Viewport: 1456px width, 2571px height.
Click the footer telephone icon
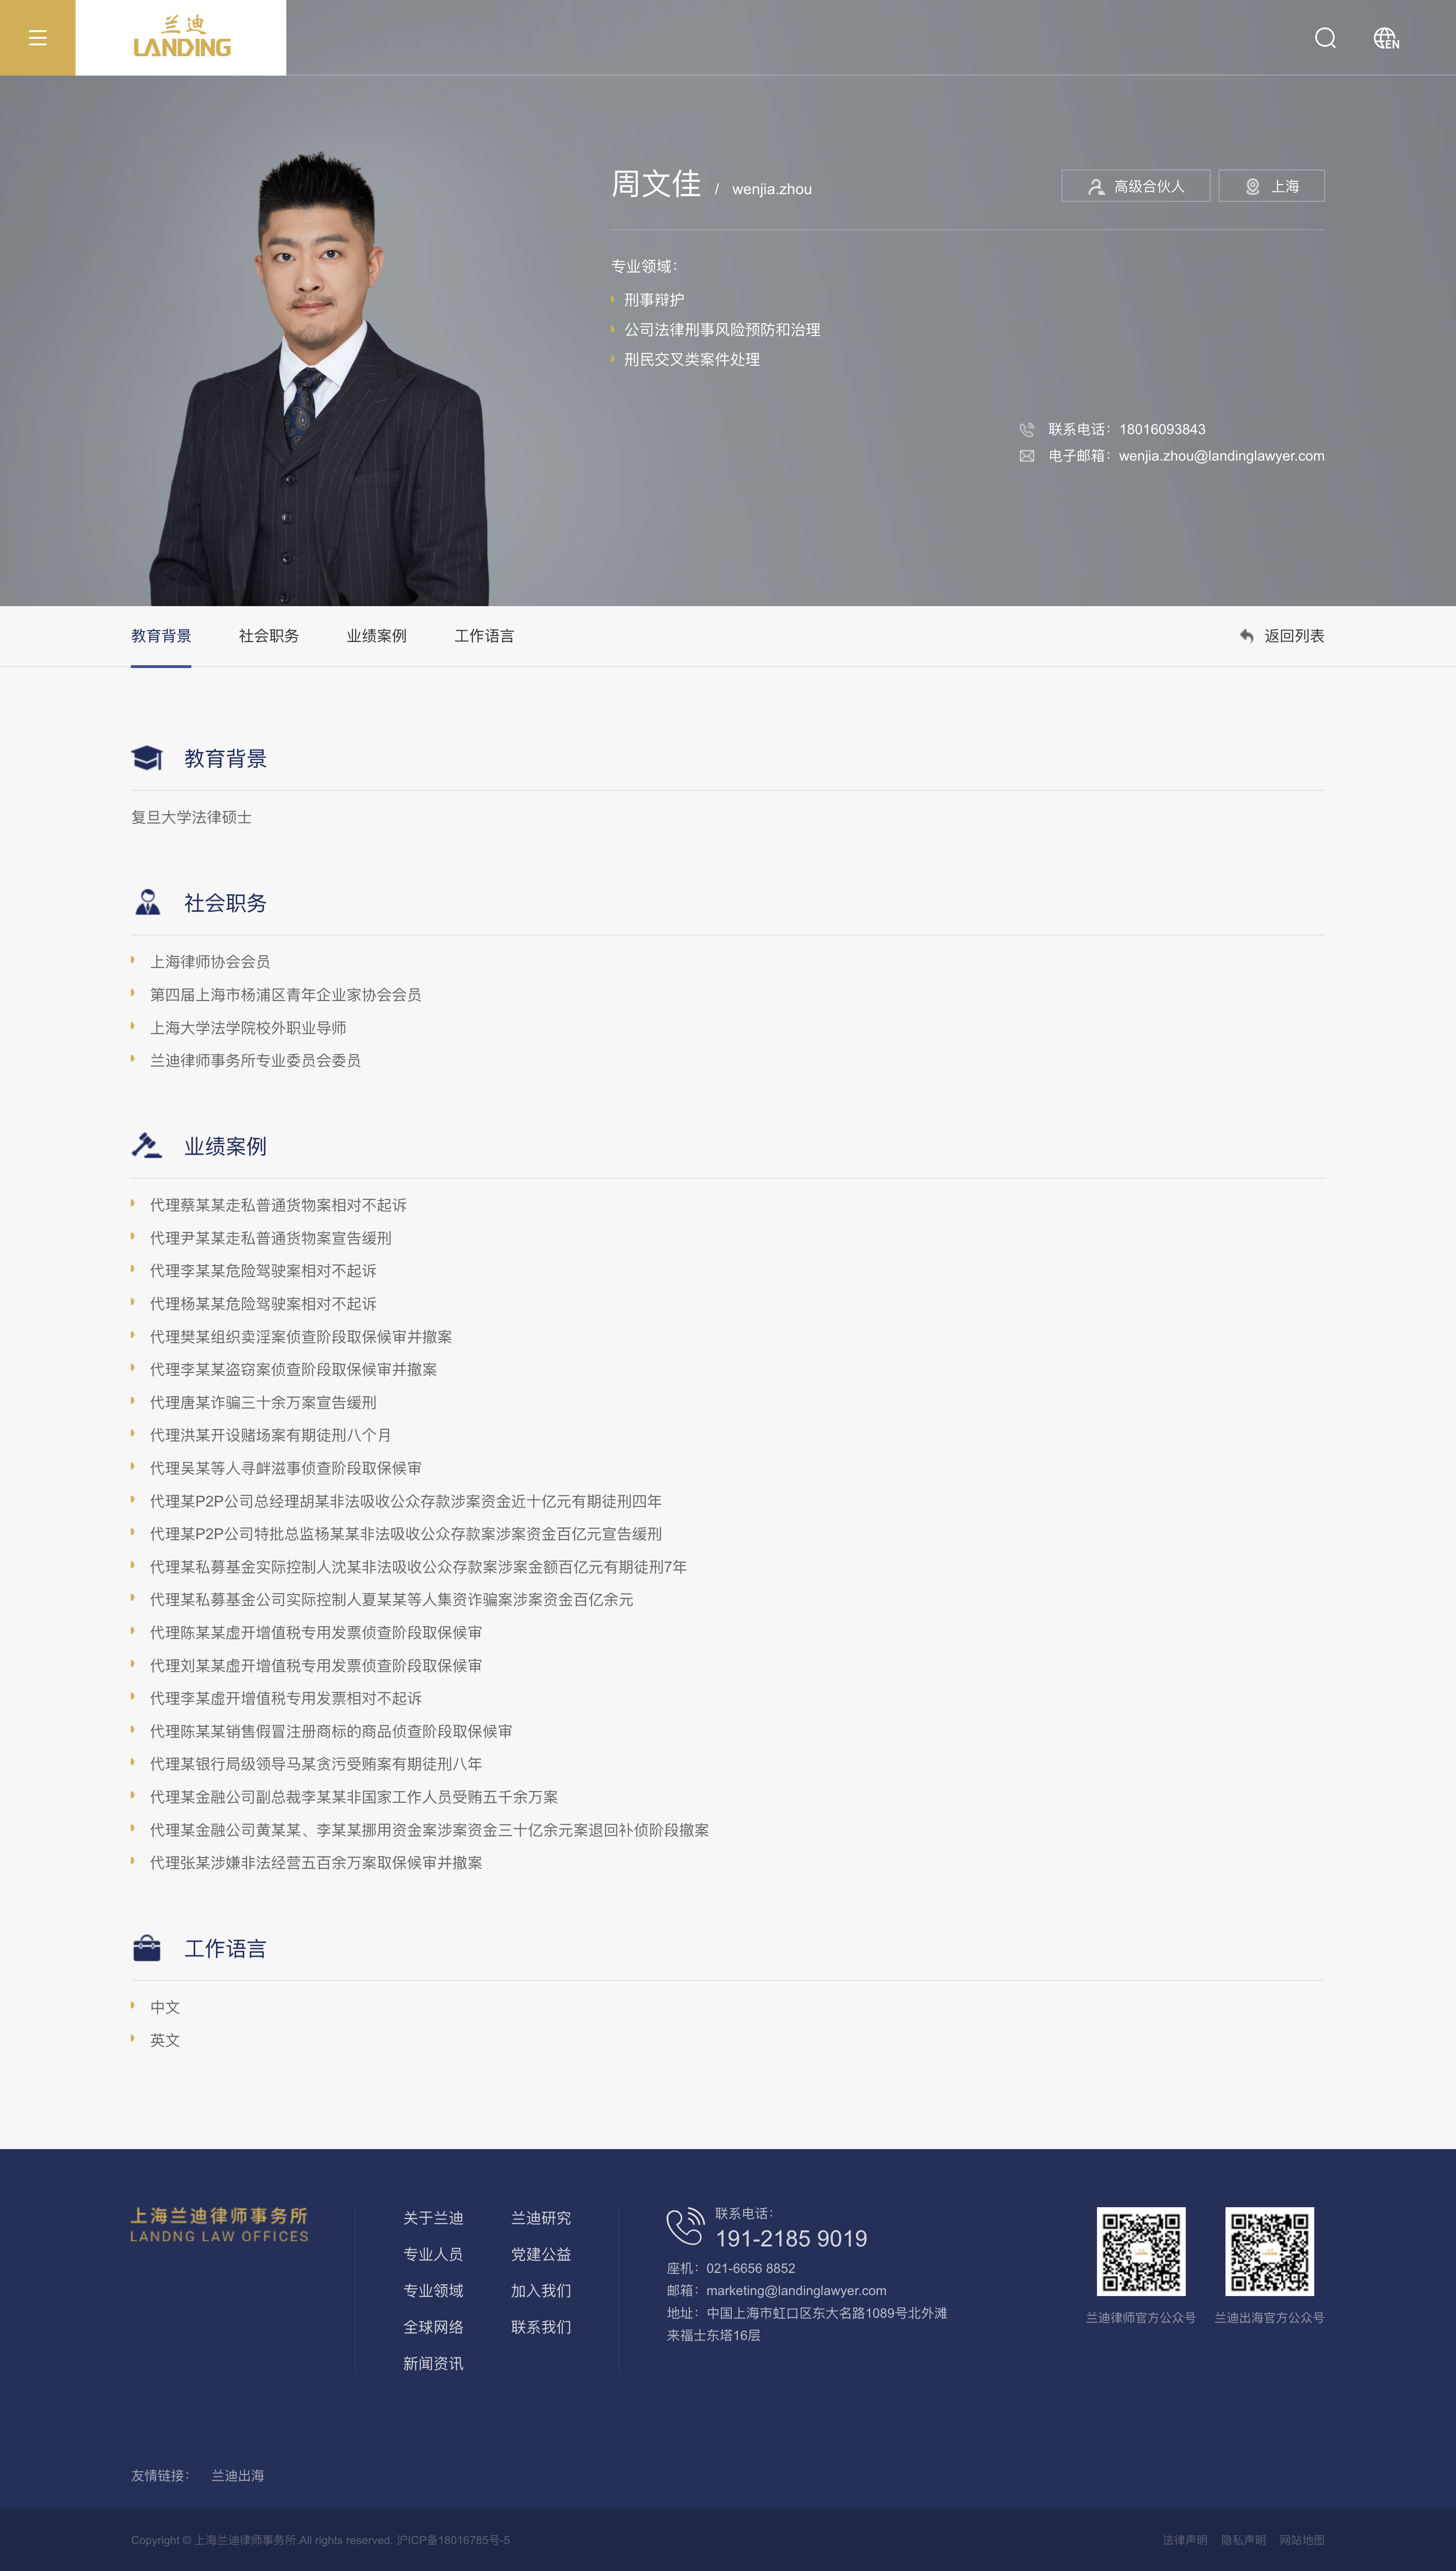pyautogui.click(x=685, y=2226)
